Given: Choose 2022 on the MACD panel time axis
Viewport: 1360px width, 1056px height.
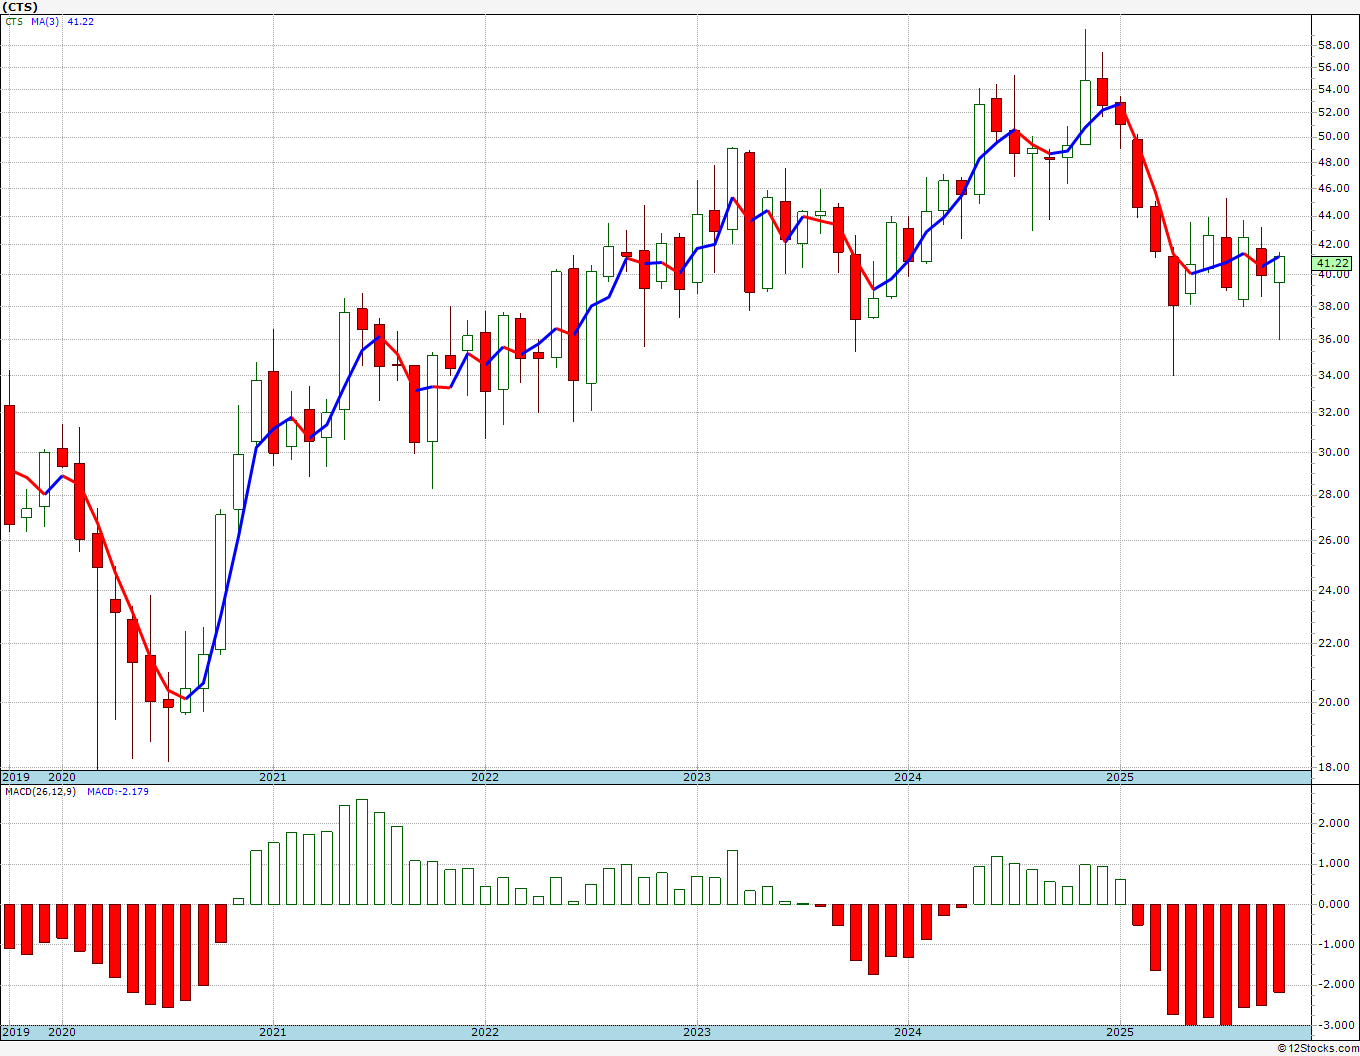Looking at the screenshot, I should point(485,1032).
